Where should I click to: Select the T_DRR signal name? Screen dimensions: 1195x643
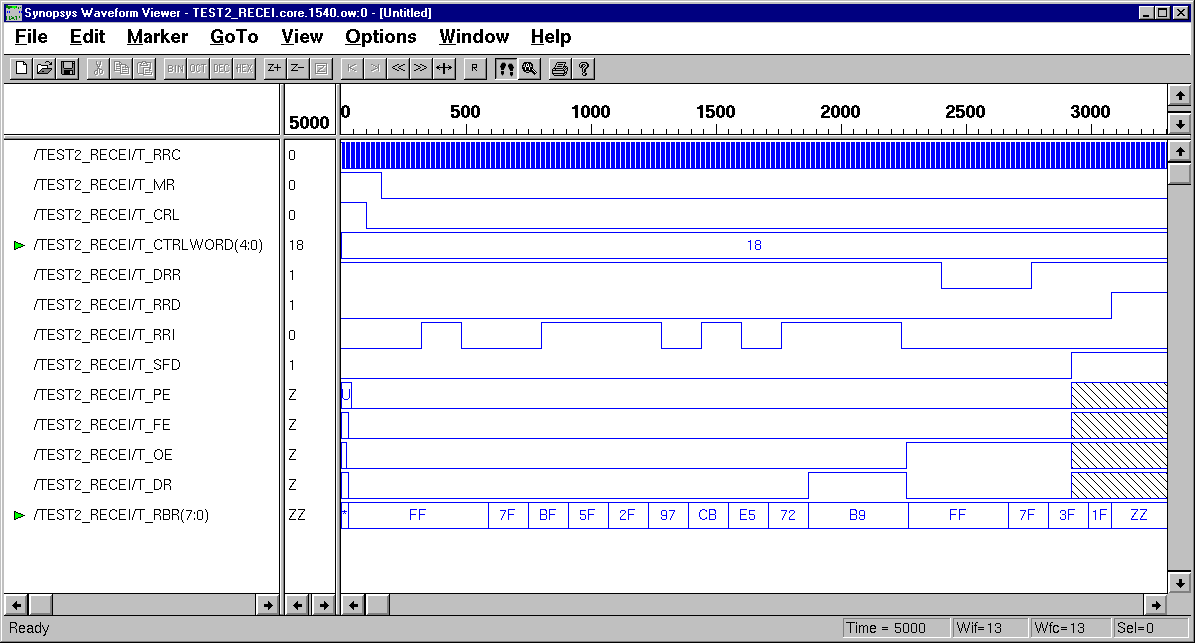106,275
